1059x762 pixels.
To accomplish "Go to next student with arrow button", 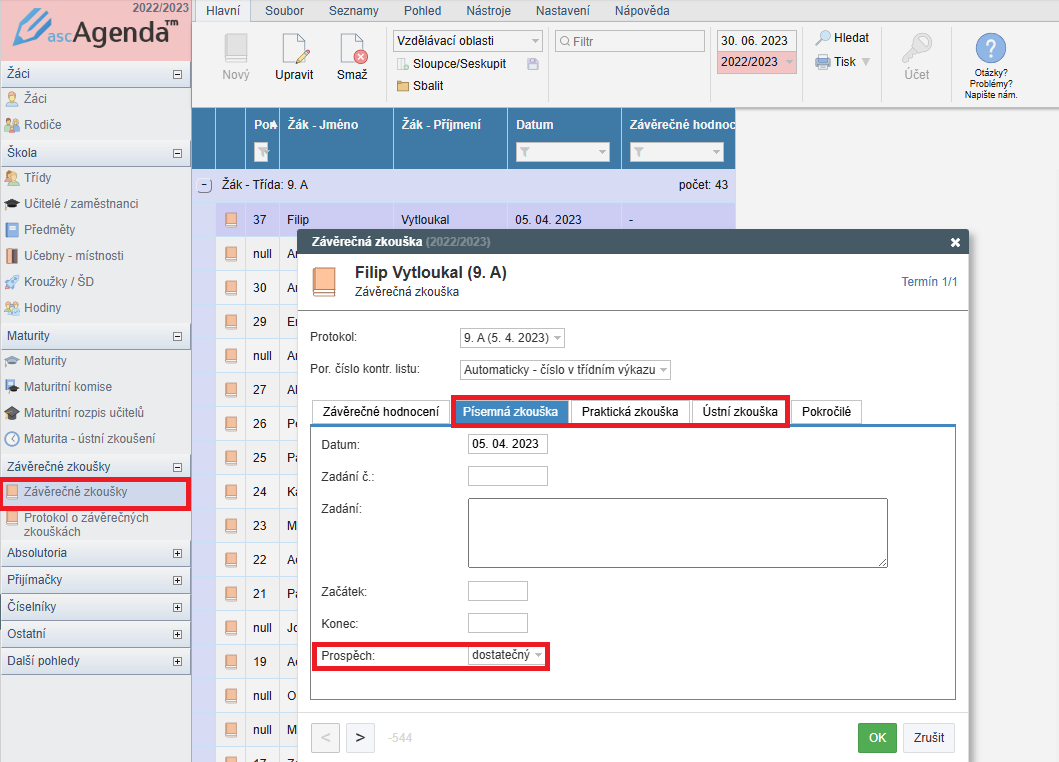I will click(x=360, y=738).
